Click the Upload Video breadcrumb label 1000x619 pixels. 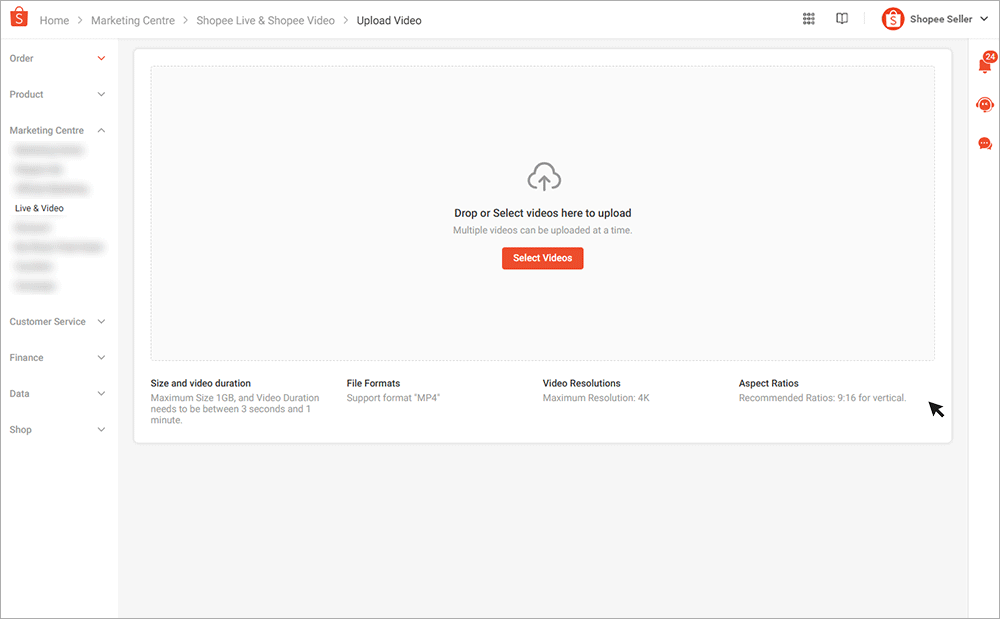point(389,20)
